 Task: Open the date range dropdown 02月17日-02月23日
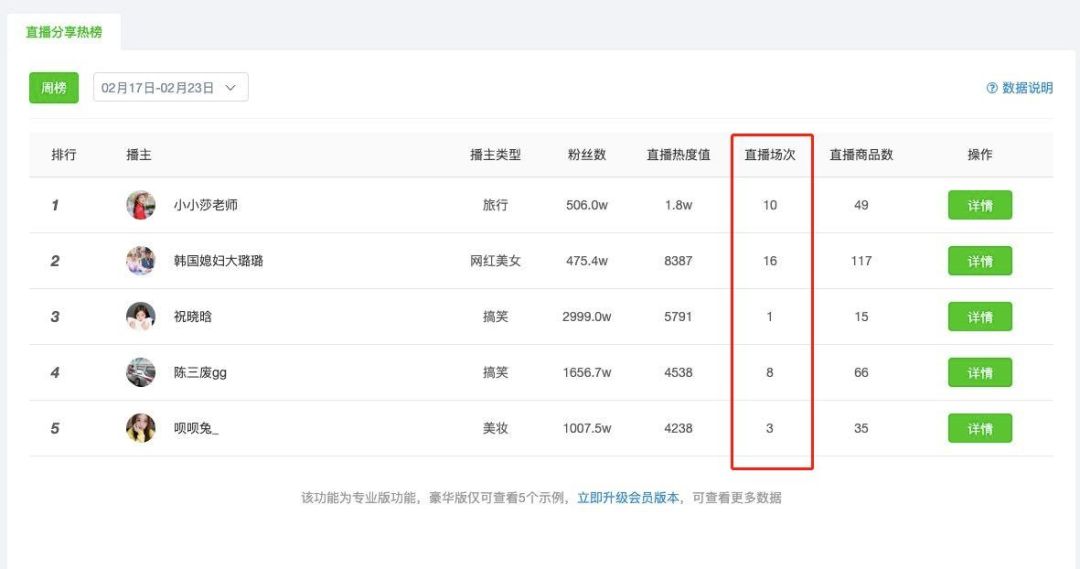point(158,88)
